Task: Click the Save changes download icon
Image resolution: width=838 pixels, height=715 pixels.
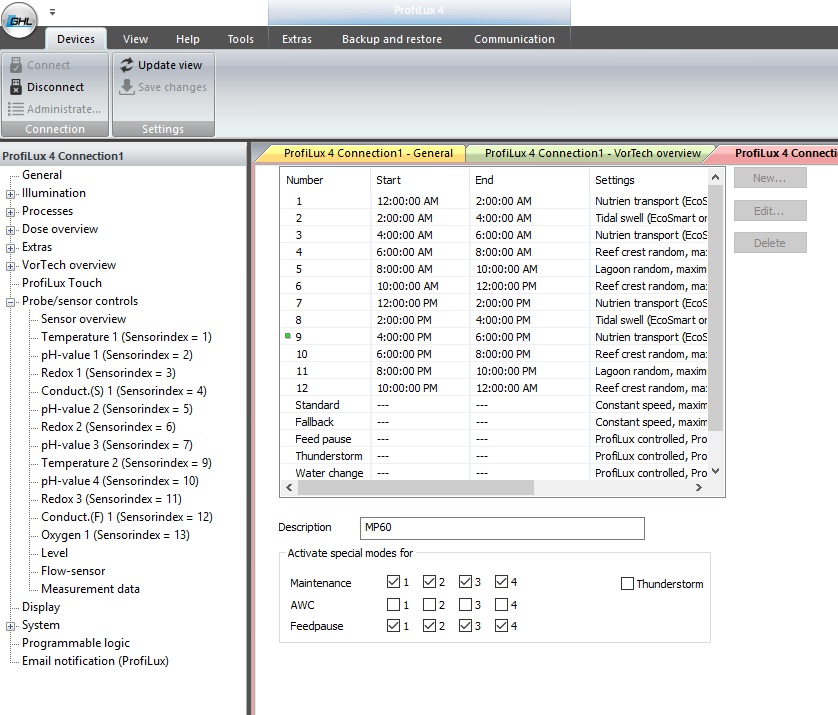Action: 127,87
